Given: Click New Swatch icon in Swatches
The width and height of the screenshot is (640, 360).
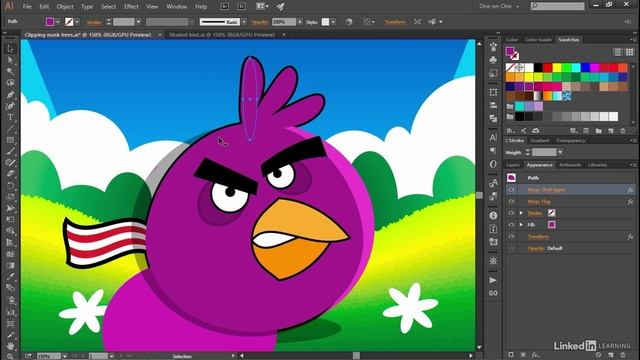Looking at the screenshot, I should click(x=611, y=131).
